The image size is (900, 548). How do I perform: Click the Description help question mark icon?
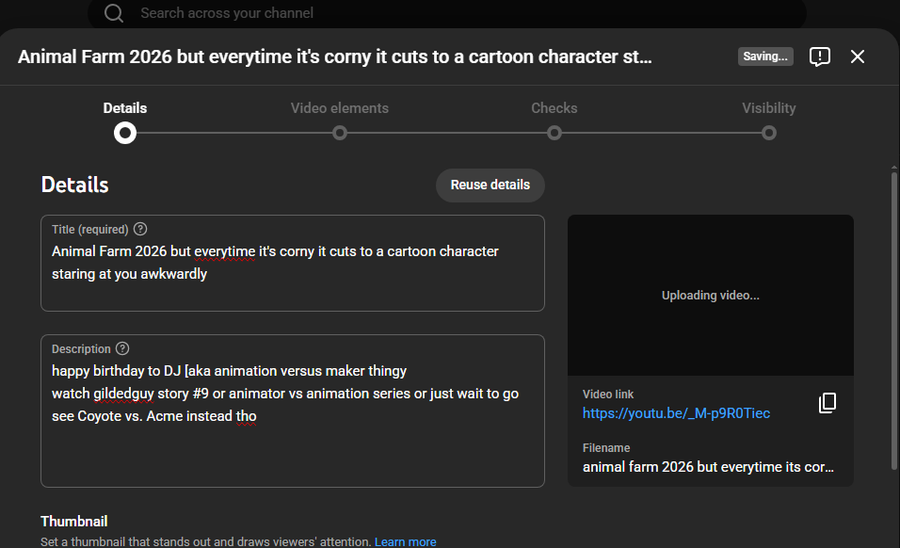point(122,349)
